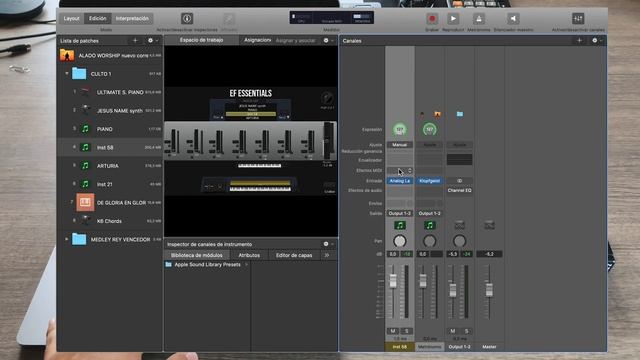
Task: Click the Inst 58 Expresión knob
Action: click(400, 130)
